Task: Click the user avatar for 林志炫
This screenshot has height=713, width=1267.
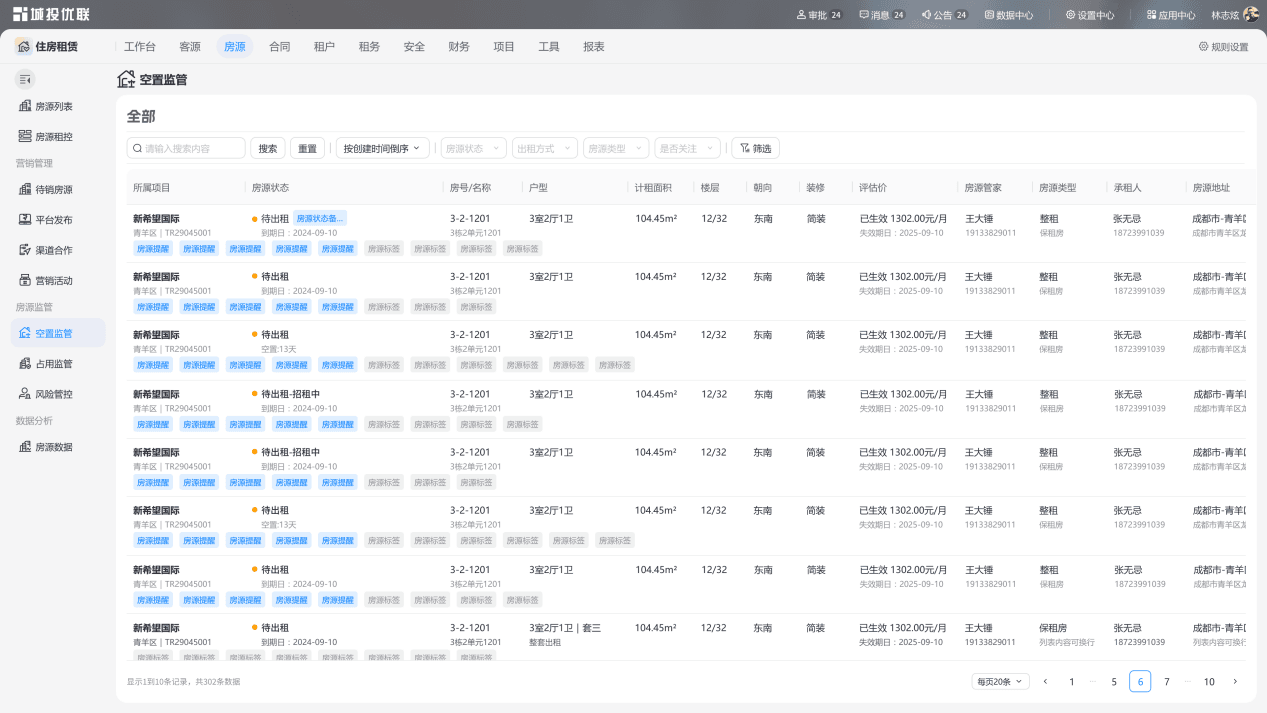Action: [x=1250, y=15]
